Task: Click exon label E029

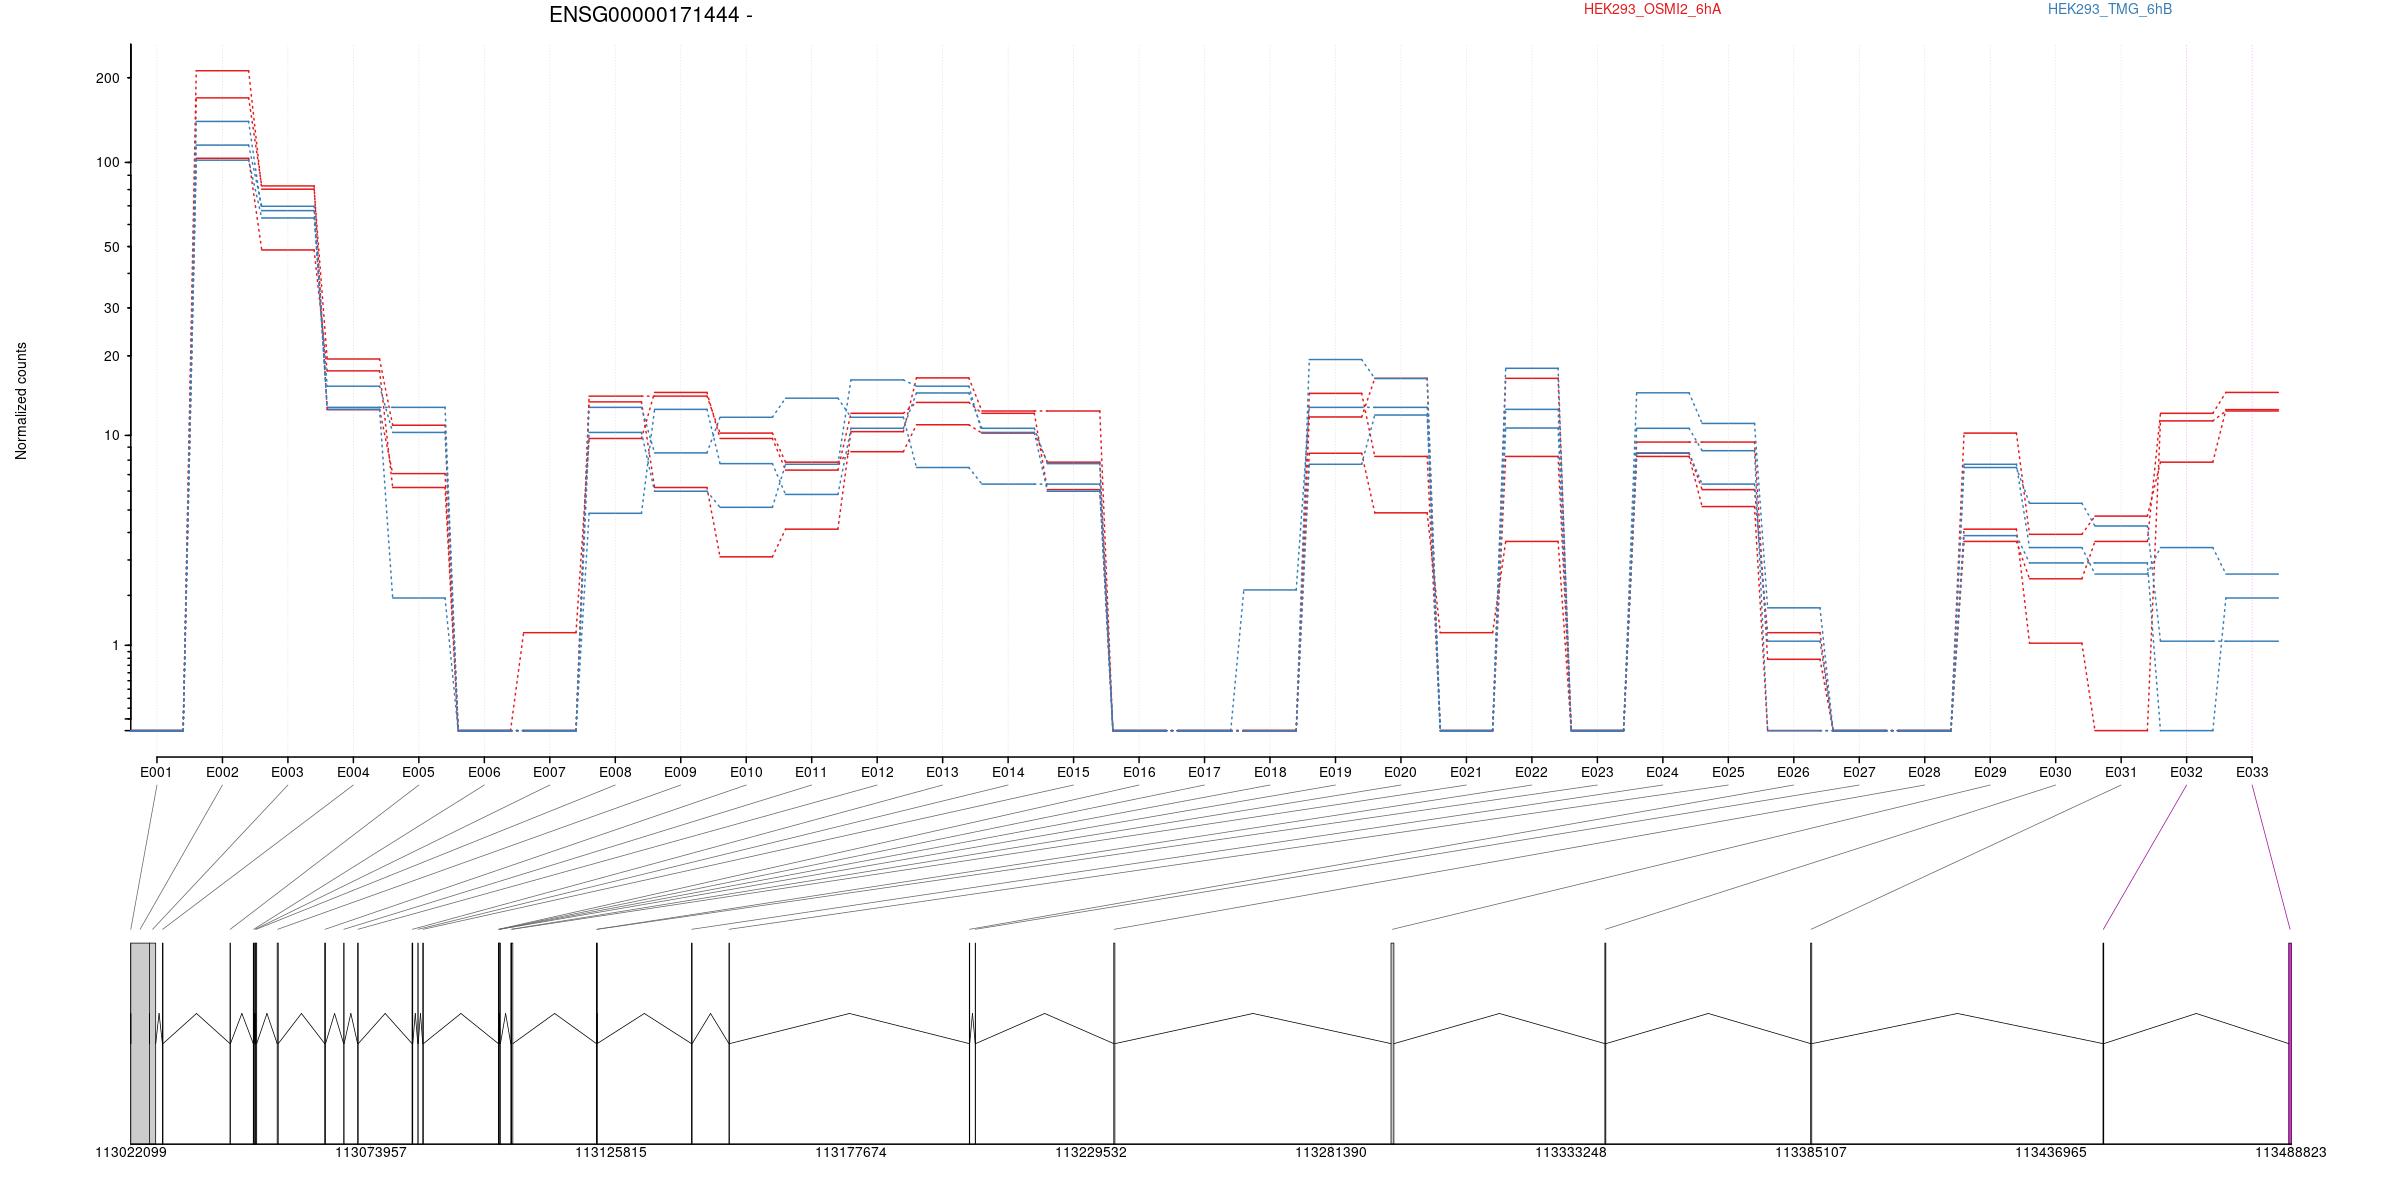Action: pyautogui.click(x=1990, y=772)
